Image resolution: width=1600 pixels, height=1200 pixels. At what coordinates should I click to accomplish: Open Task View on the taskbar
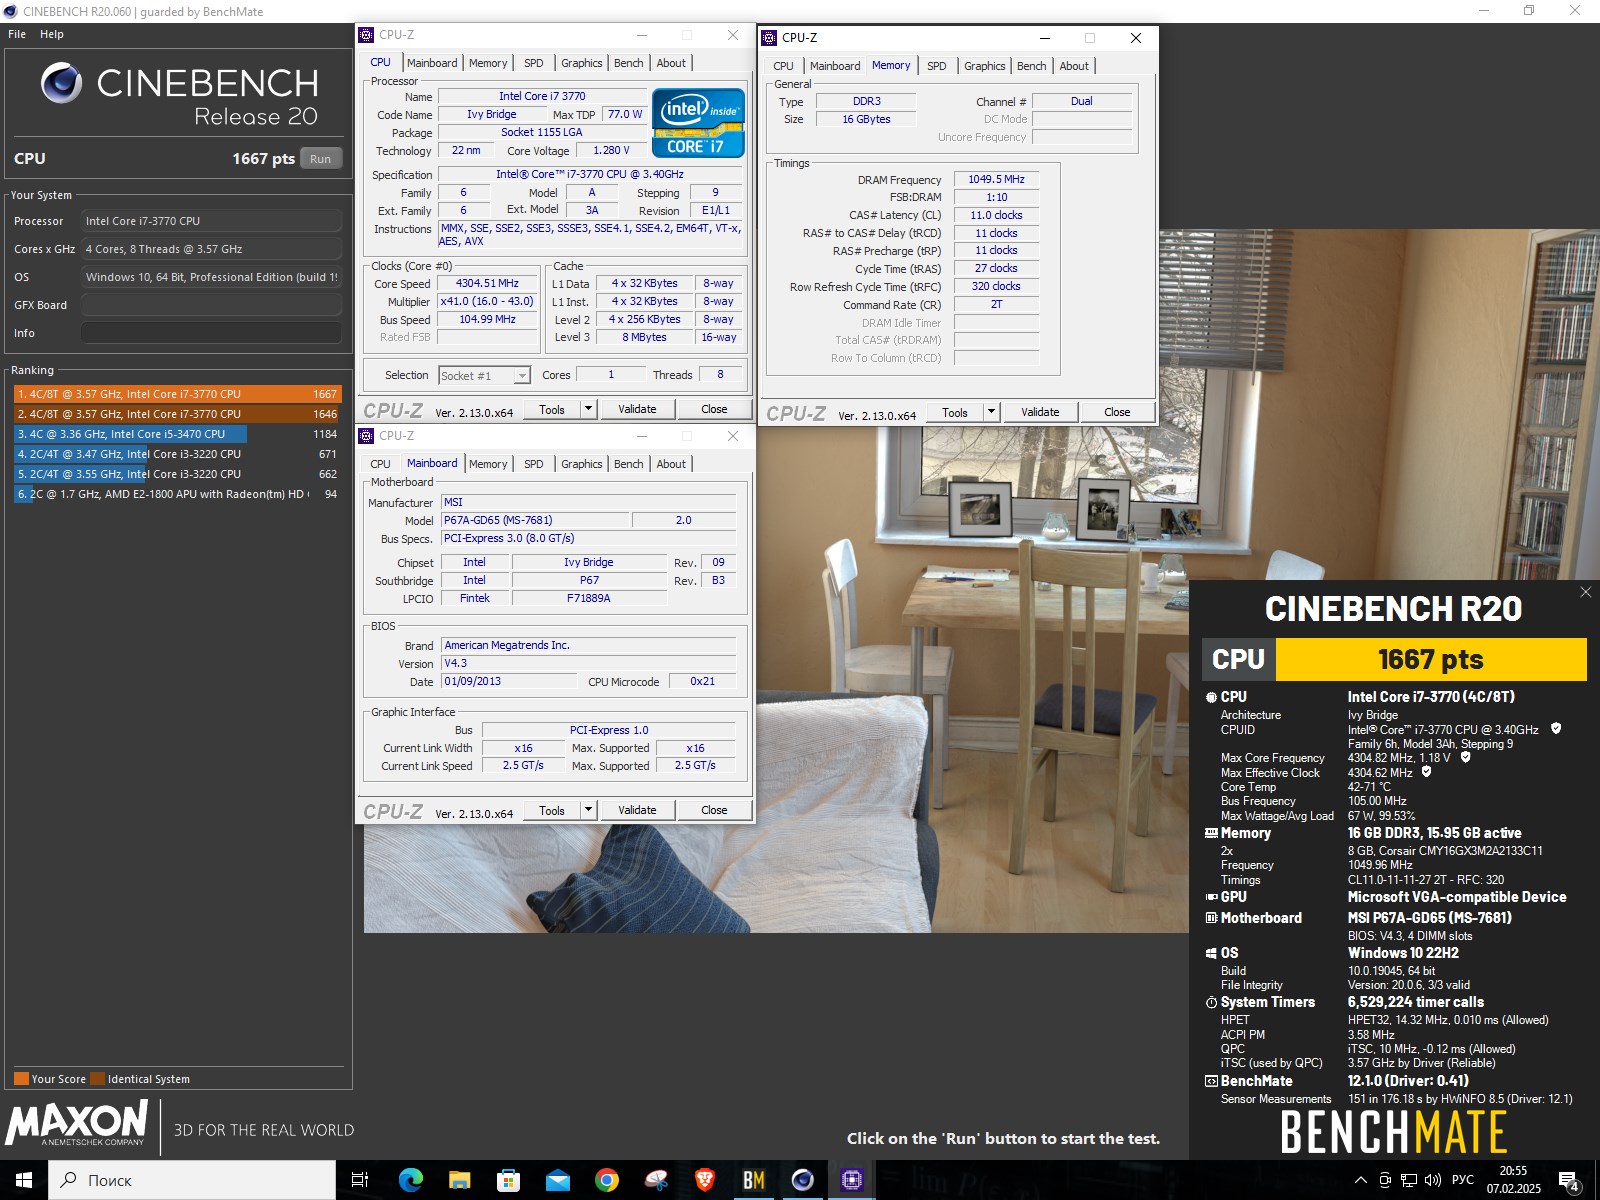tap(360, 1180)
